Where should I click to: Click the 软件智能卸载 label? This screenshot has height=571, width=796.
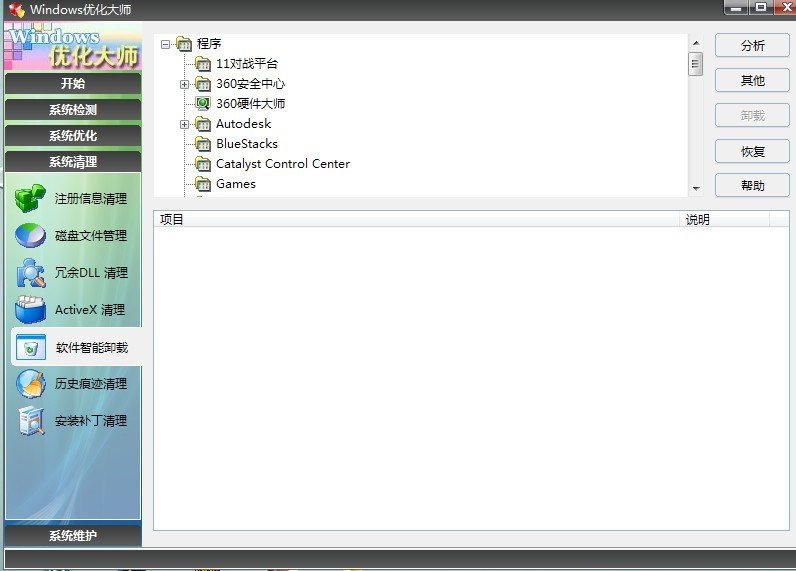(x=92, y=348)
